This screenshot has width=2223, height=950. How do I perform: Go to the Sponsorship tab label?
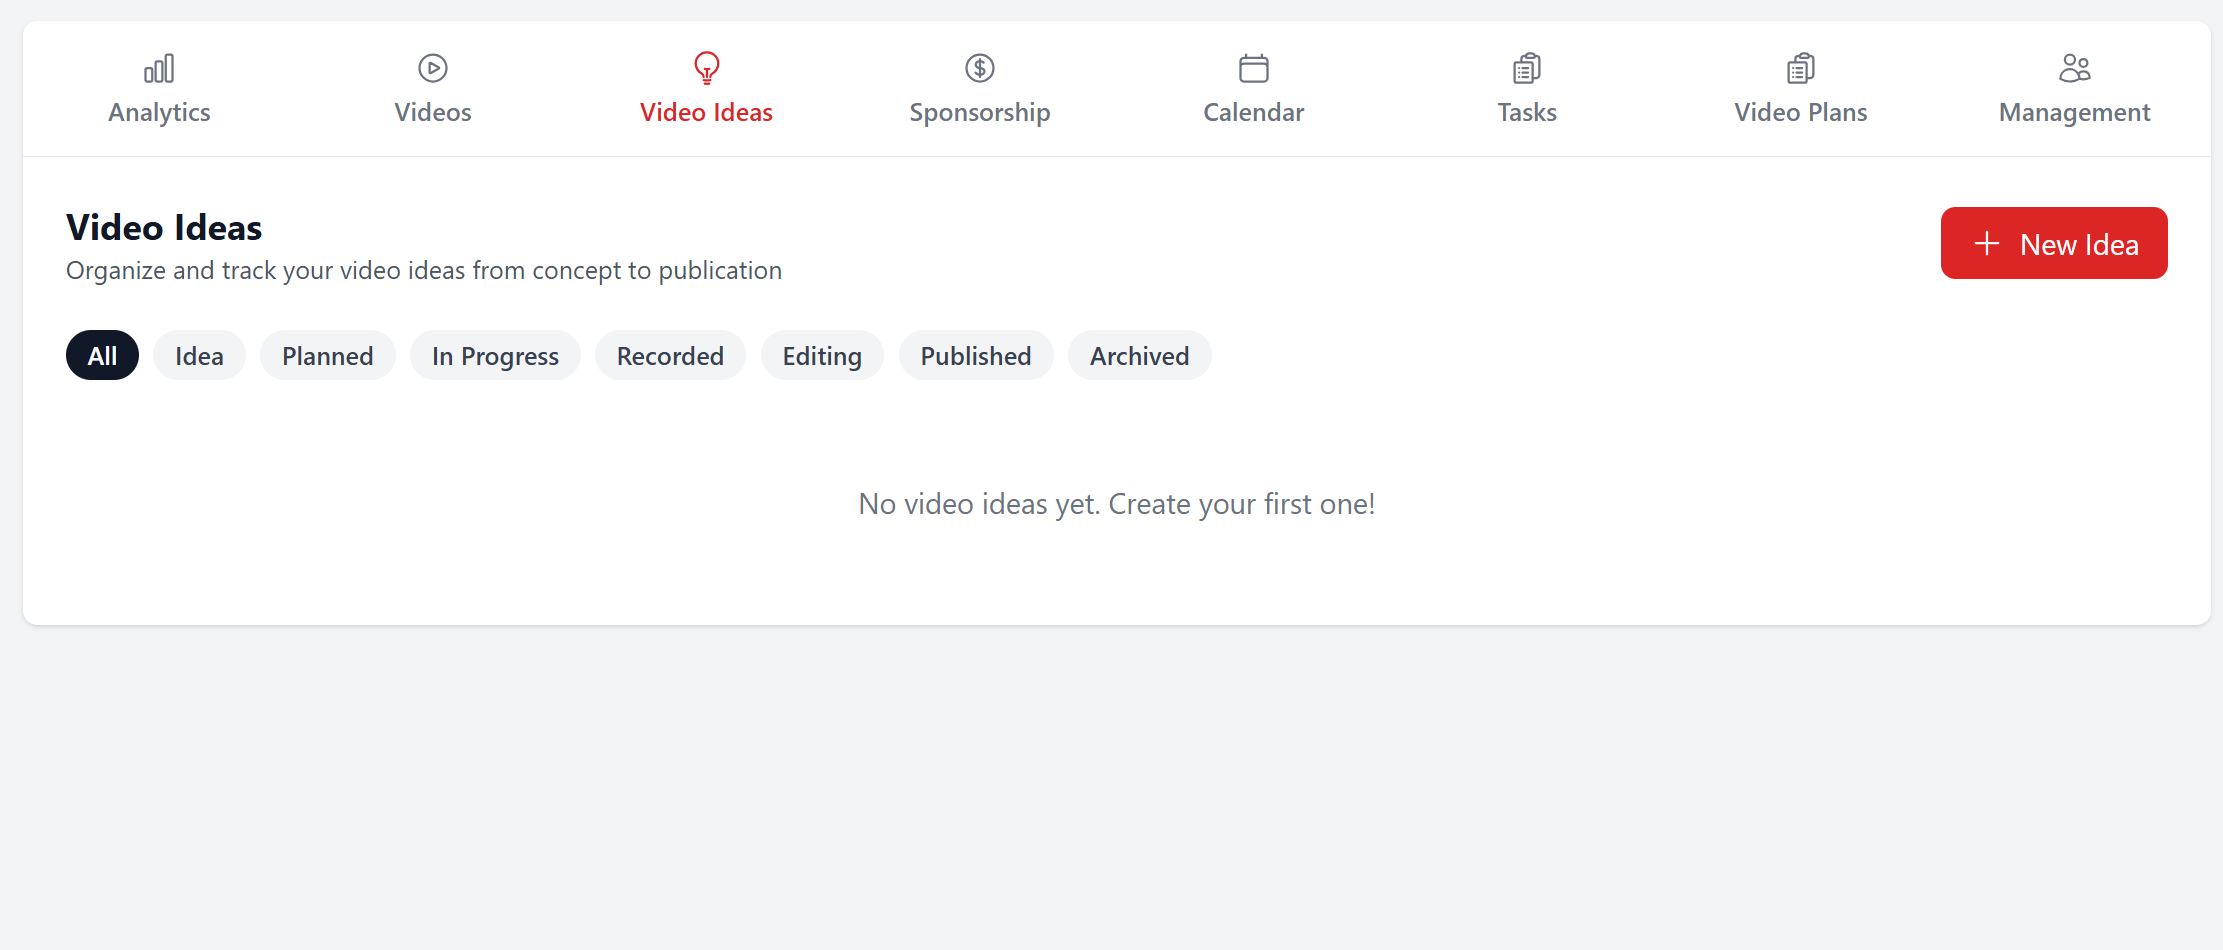[980, 113]
